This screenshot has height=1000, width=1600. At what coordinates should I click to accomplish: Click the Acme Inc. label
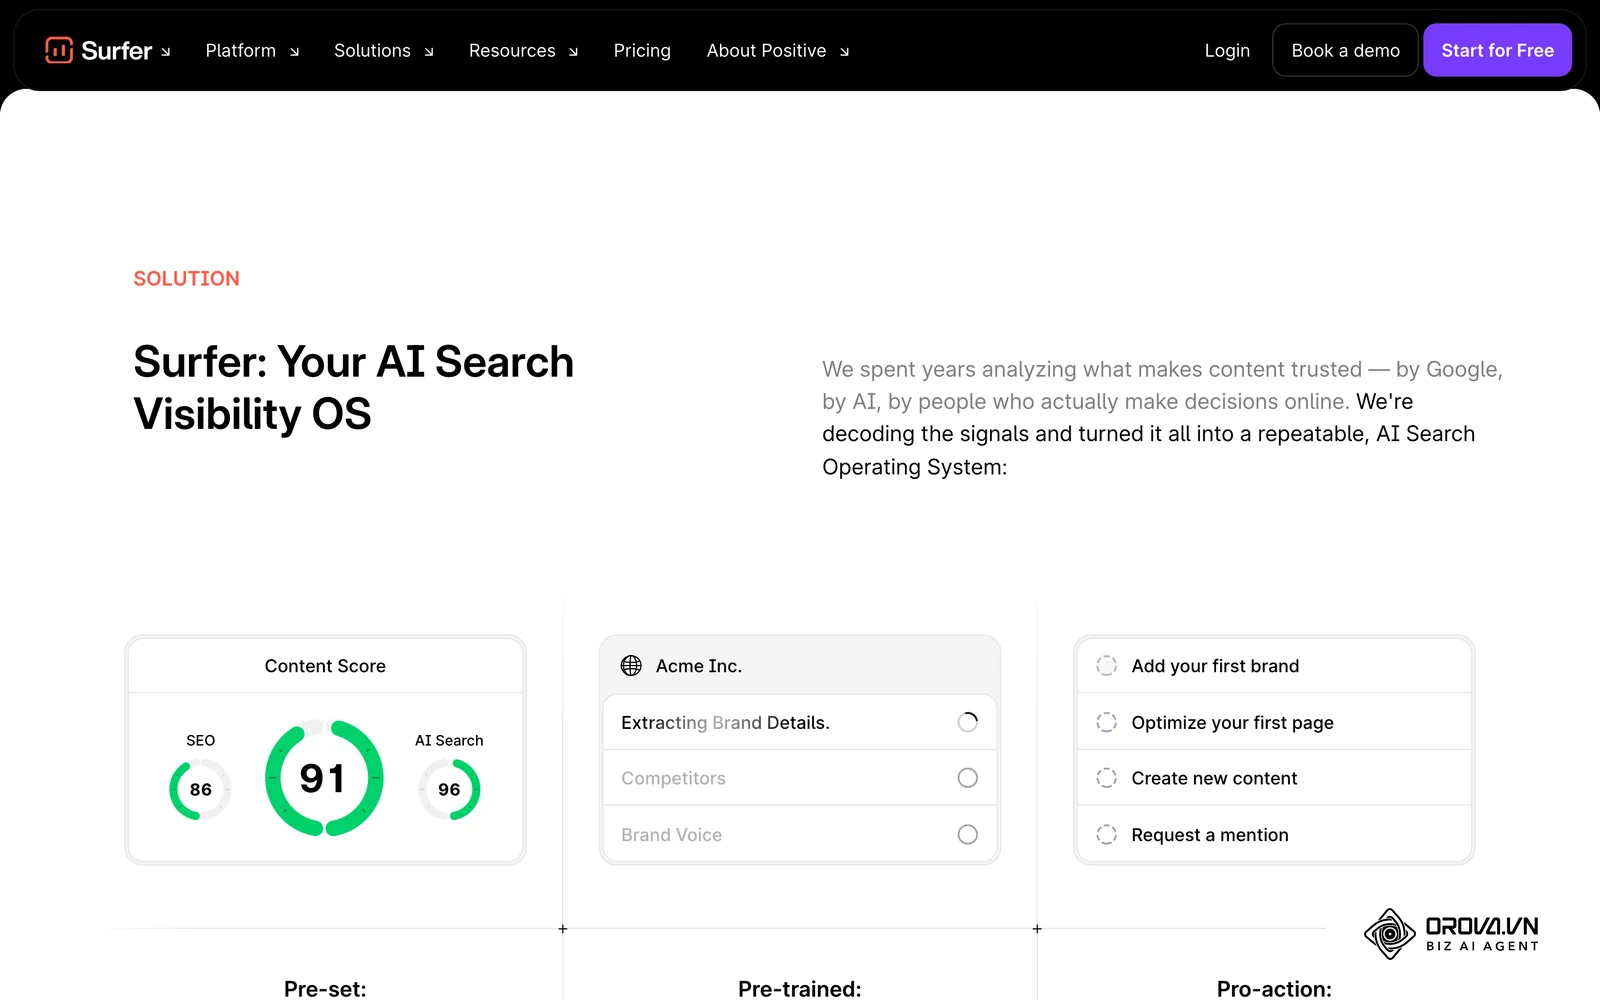(698, 666)
